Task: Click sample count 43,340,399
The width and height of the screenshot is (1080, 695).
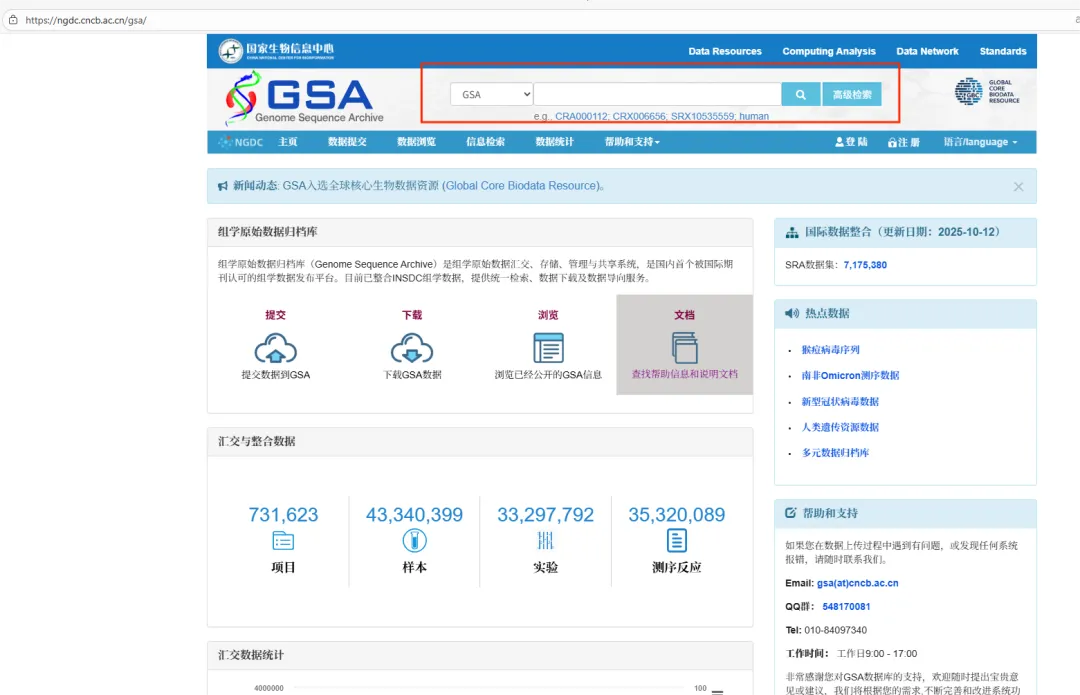Action: point(414,515)
